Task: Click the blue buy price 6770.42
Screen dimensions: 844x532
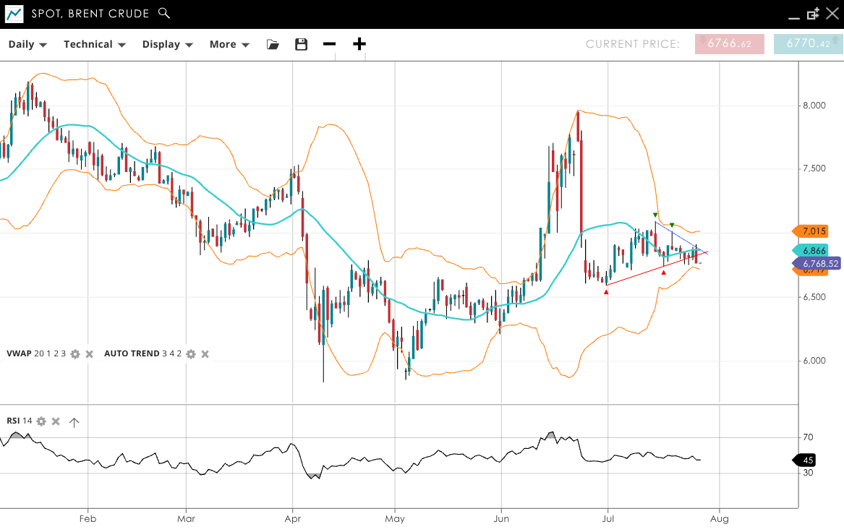Action: (808, 44)
